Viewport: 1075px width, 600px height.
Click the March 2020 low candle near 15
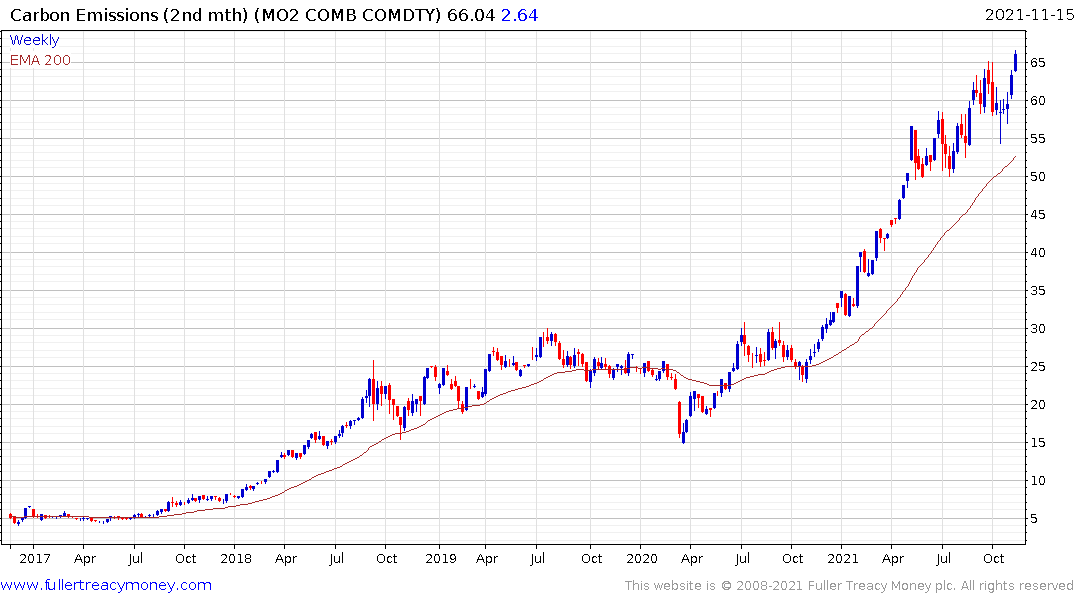pos(684,435)
